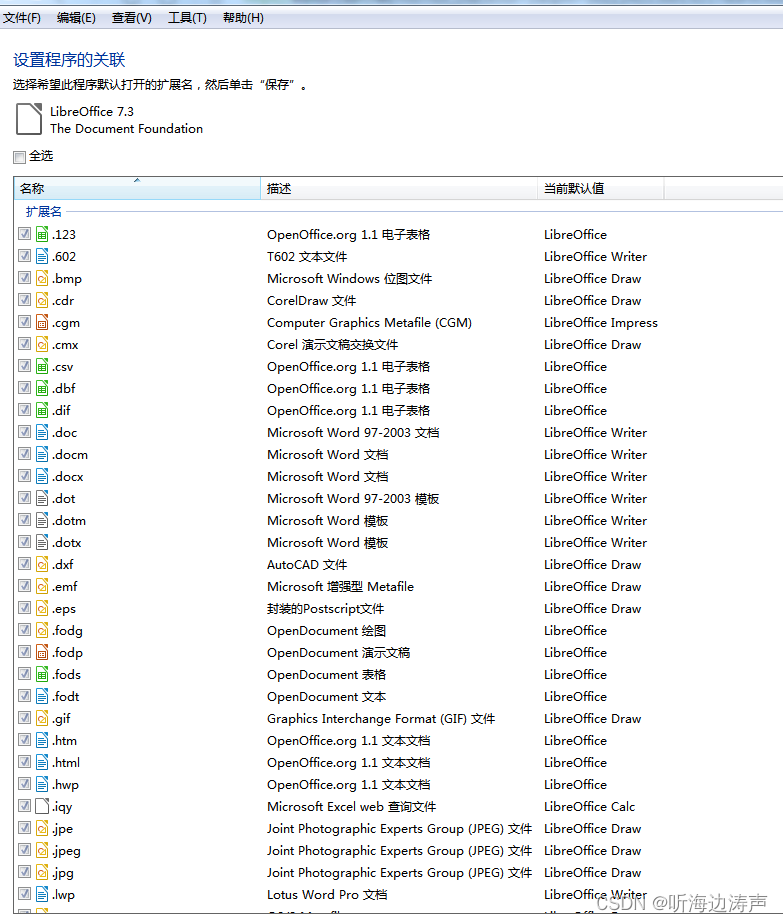Click 'LibreOffice Calc' default value for .iqy
Viewport: 783px width, 922px height.
[x=590, y=806]
